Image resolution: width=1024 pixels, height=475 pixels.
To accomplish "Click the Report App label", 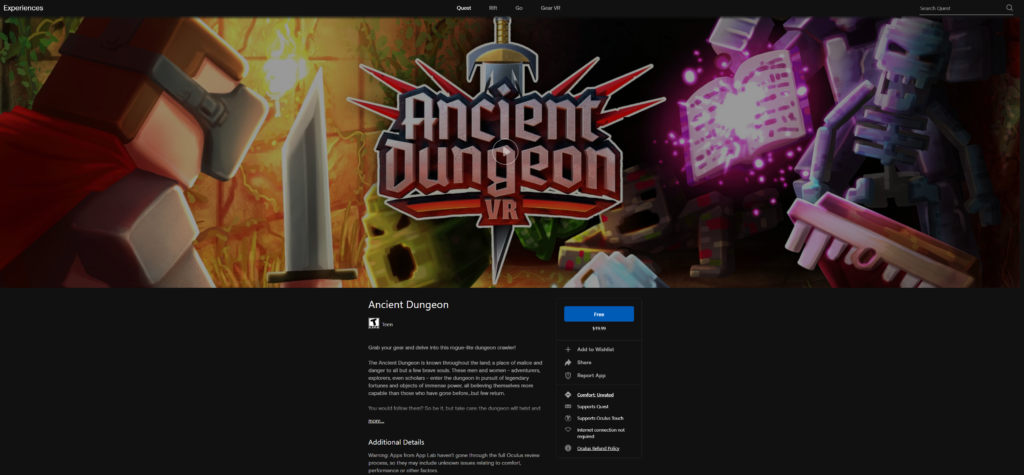I will coord(591,376).
